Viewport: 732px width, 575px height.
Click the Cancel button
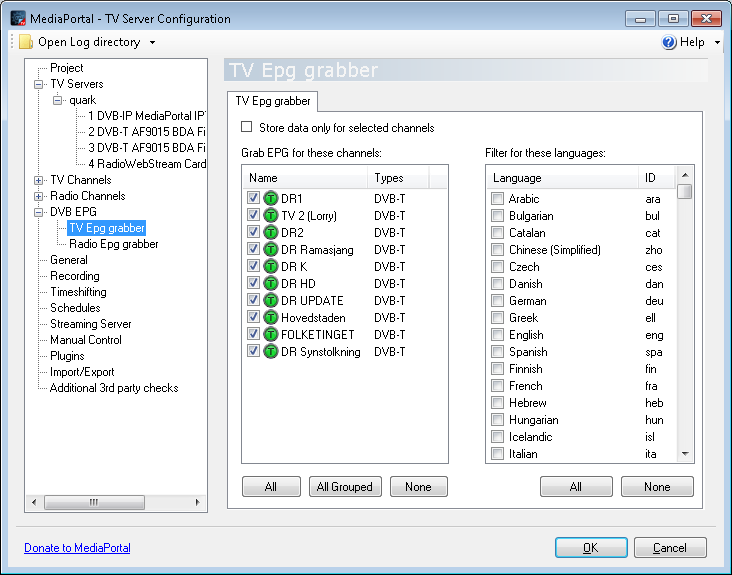coord(670,547)
